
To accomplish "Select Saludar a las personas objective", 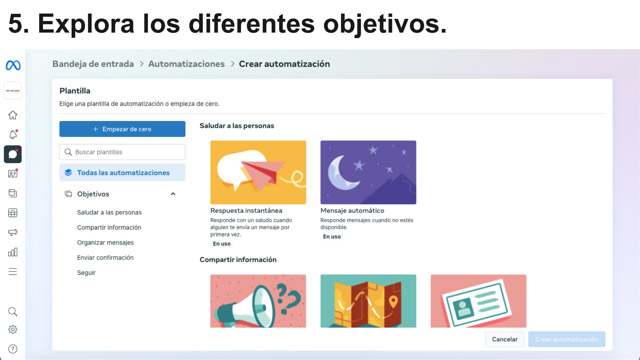I will tap(109, 212).
